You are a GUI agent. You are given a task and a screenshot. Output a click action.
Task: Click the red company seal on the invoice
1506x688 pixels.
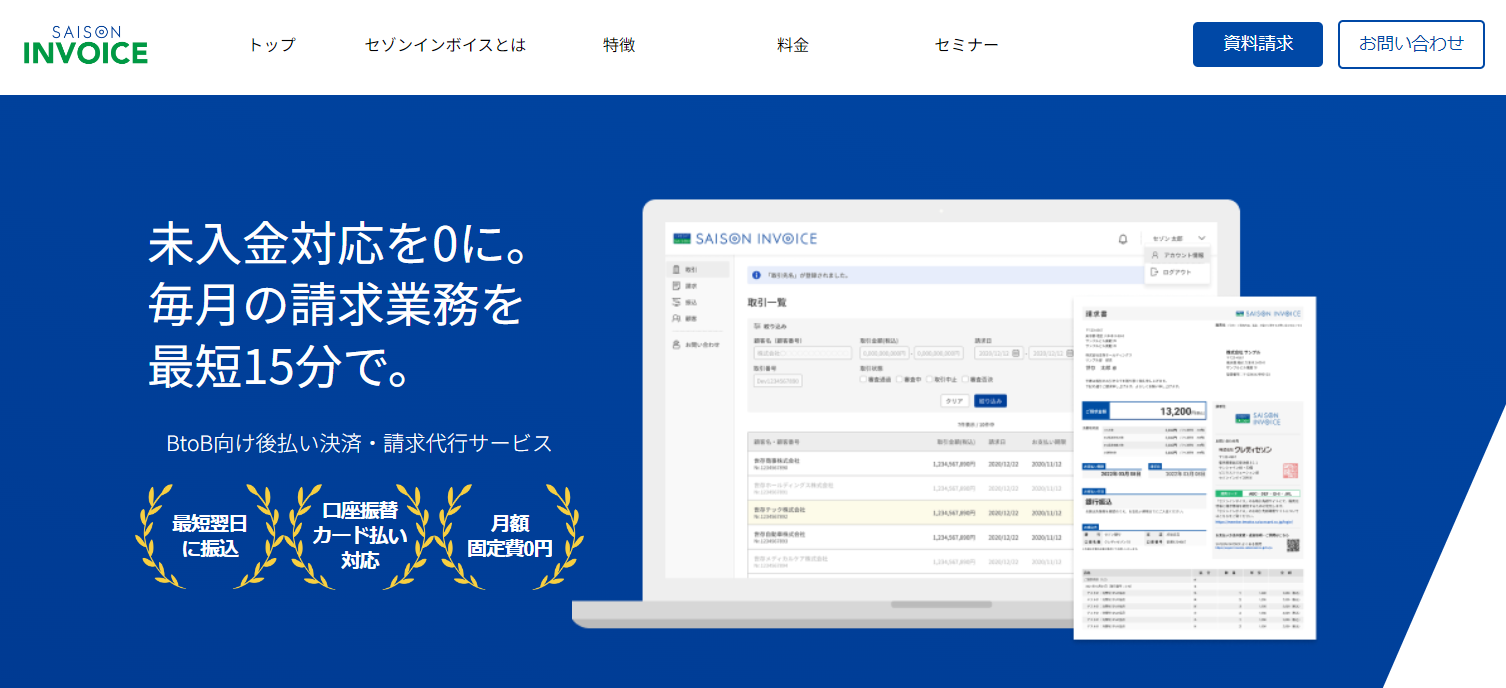1291,469
